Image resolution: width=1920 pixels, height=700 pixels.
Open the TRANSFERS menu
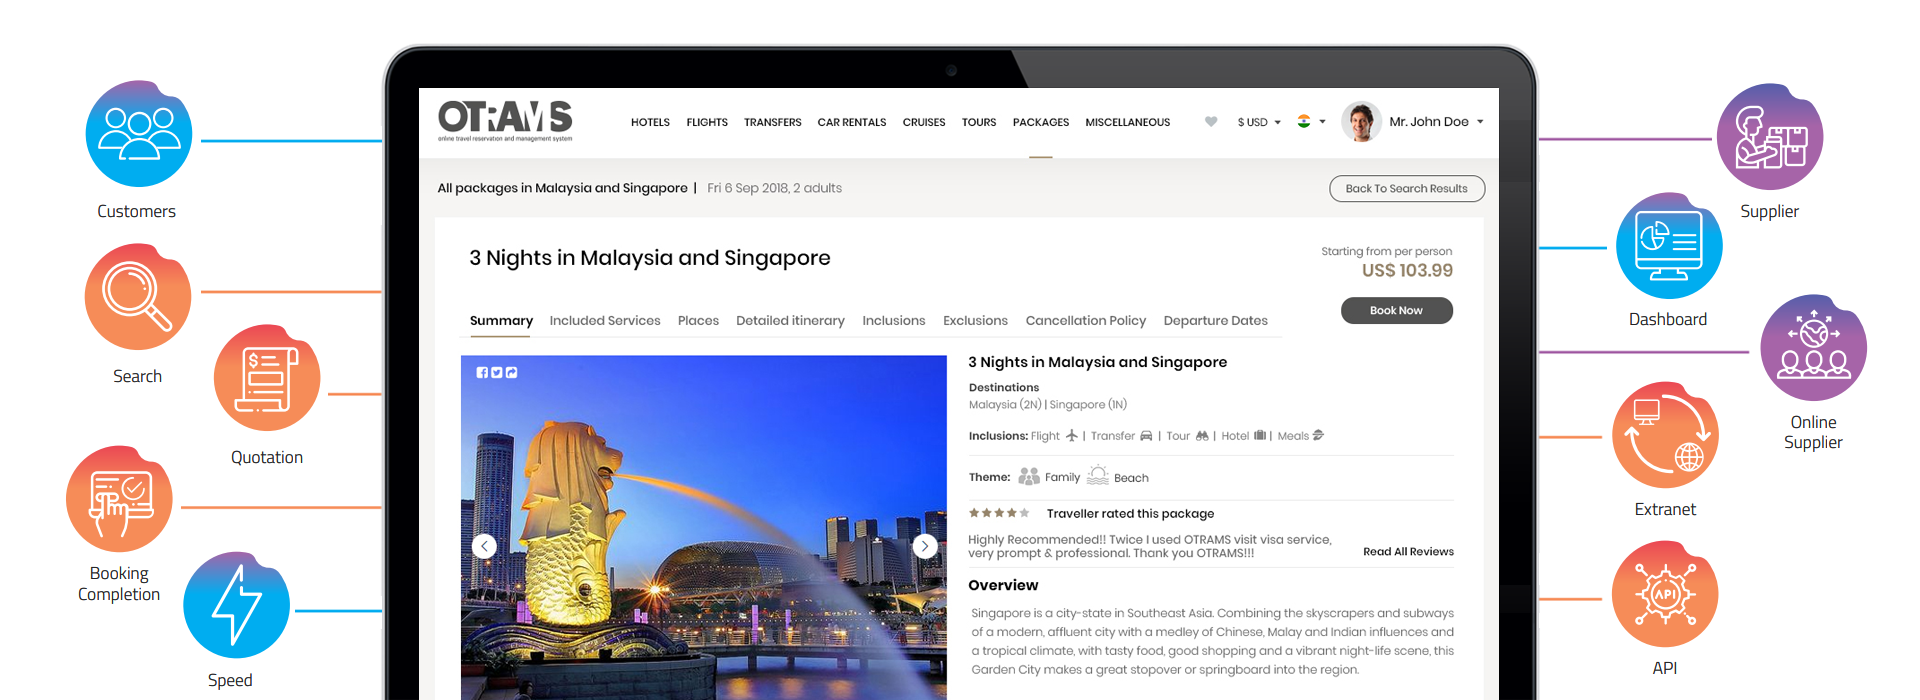tap(772, 122)
